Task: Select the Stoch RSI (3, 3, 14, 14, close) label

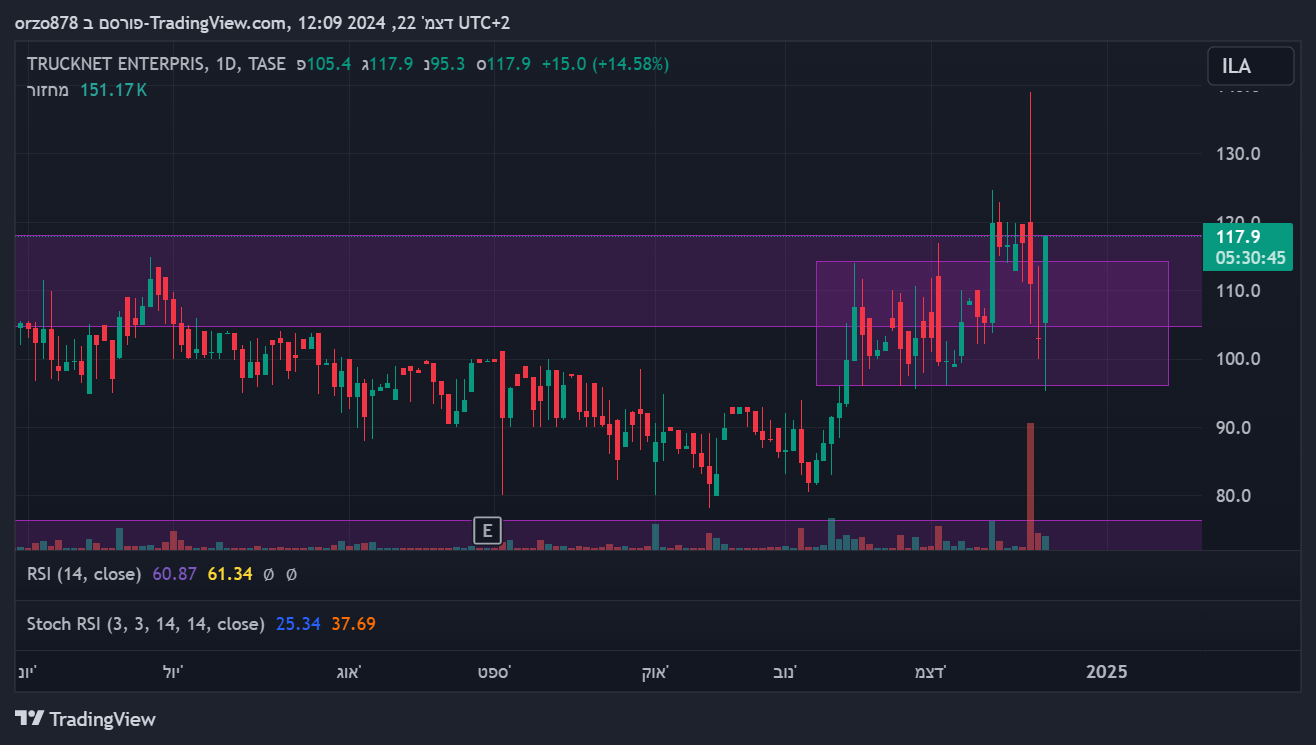Action: point(145,624)
